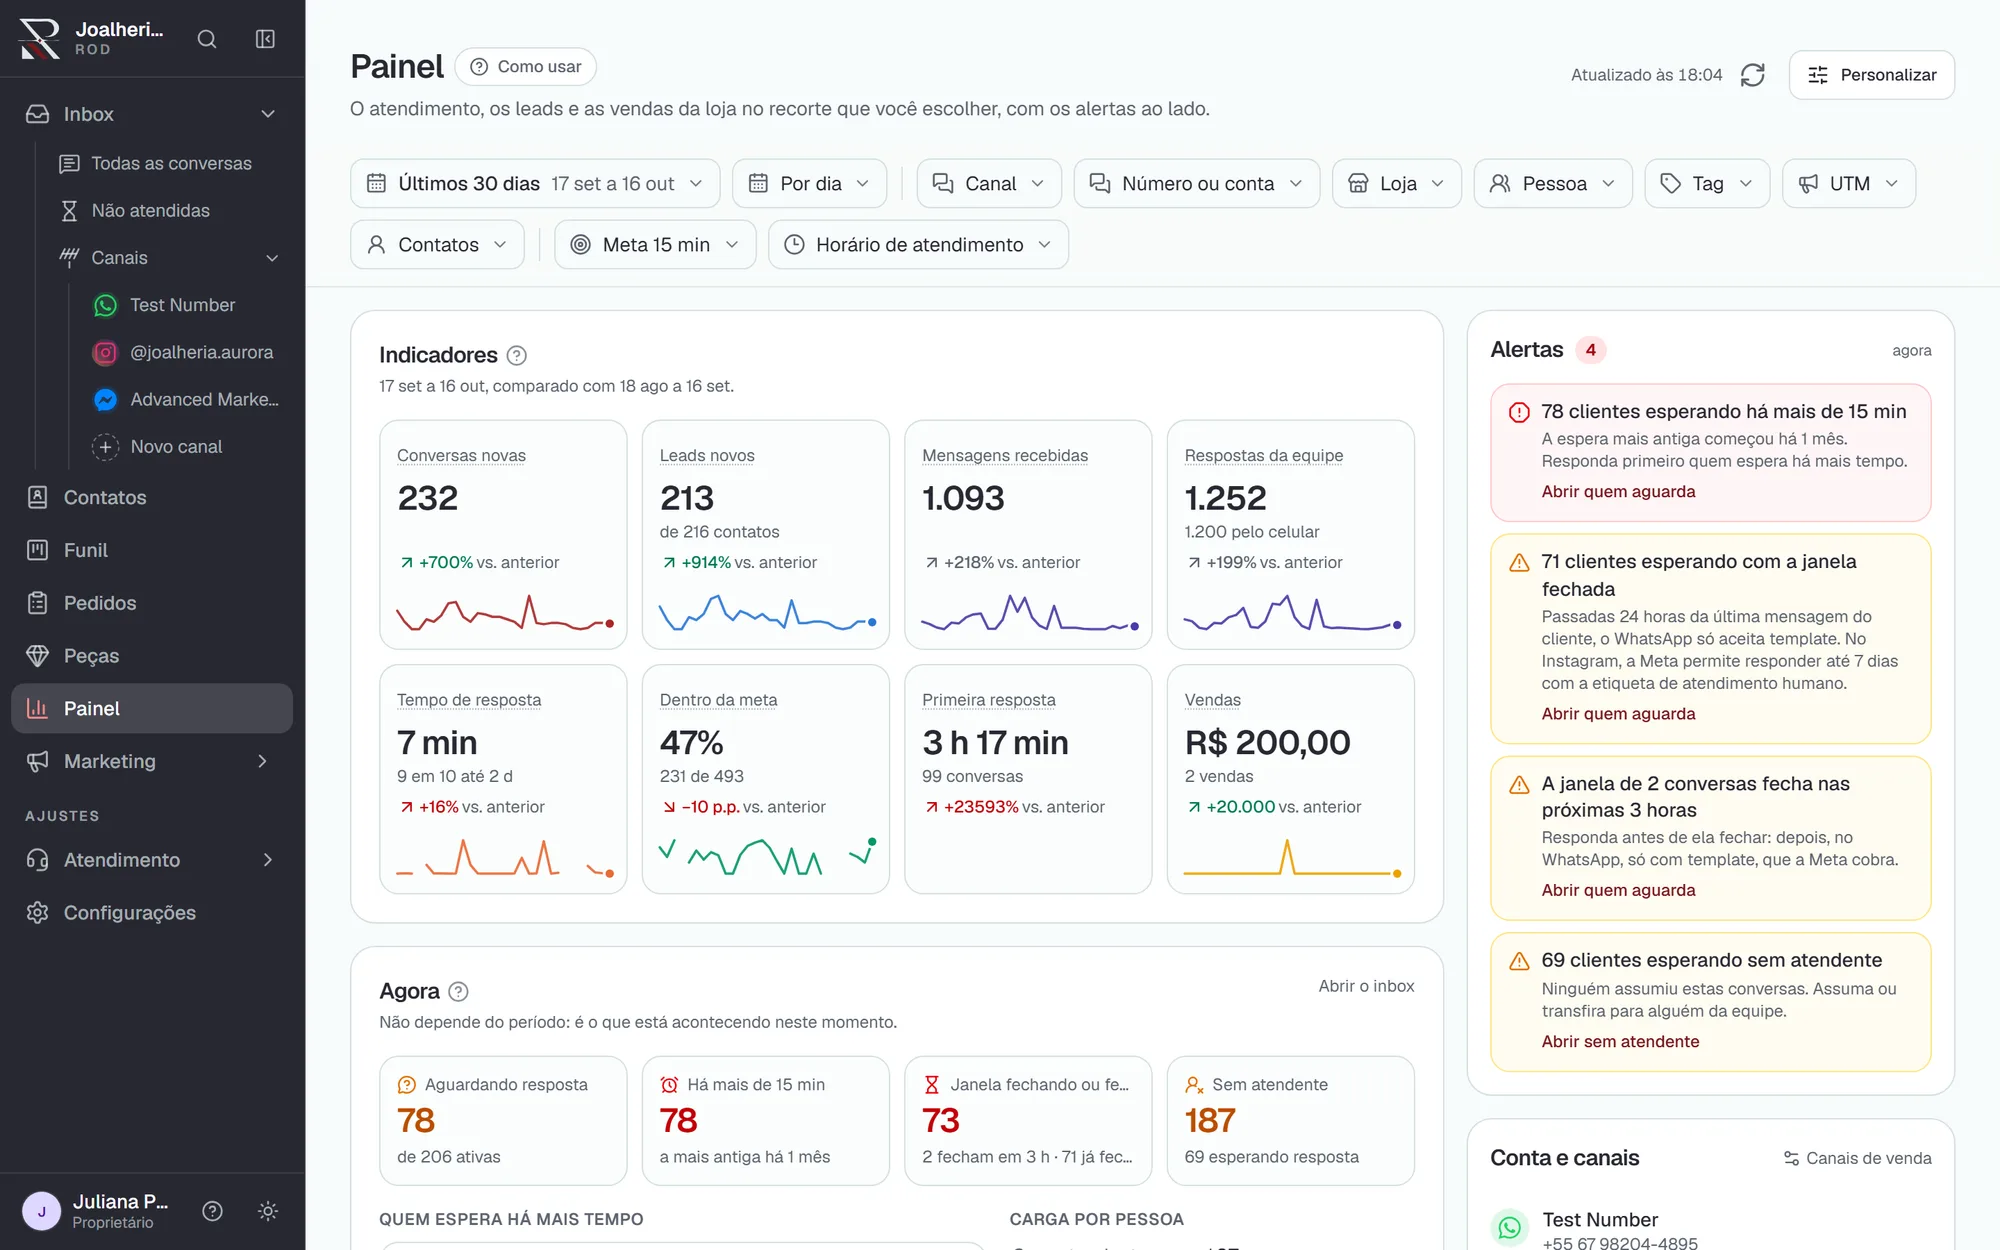Open Pedidos in sidebar

(x=152, y=603)
